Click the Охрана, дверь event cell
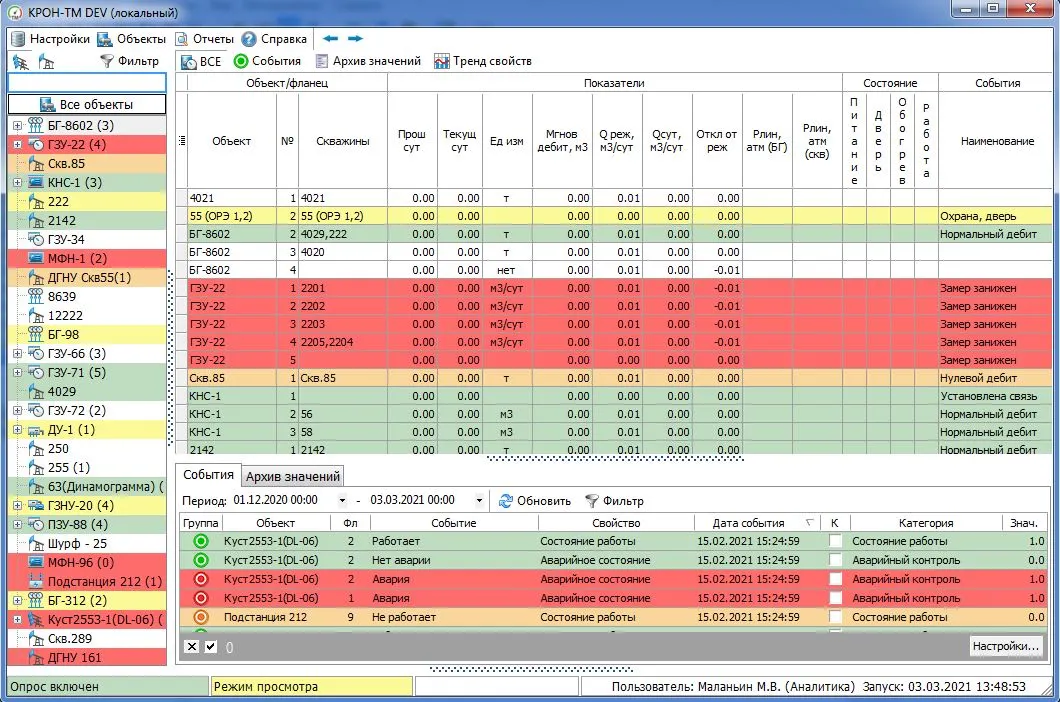Image resolution: width=1060 pixels, height=702 pixels. click(x=995, y=216)
